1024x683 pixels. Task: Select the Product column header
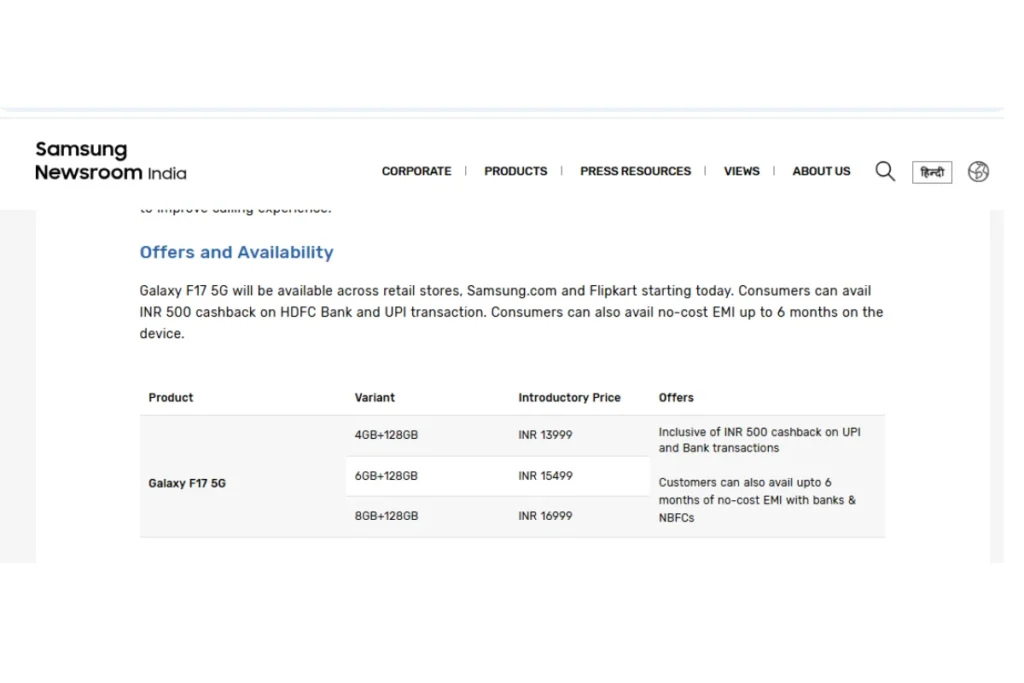(x=171, y=397)
